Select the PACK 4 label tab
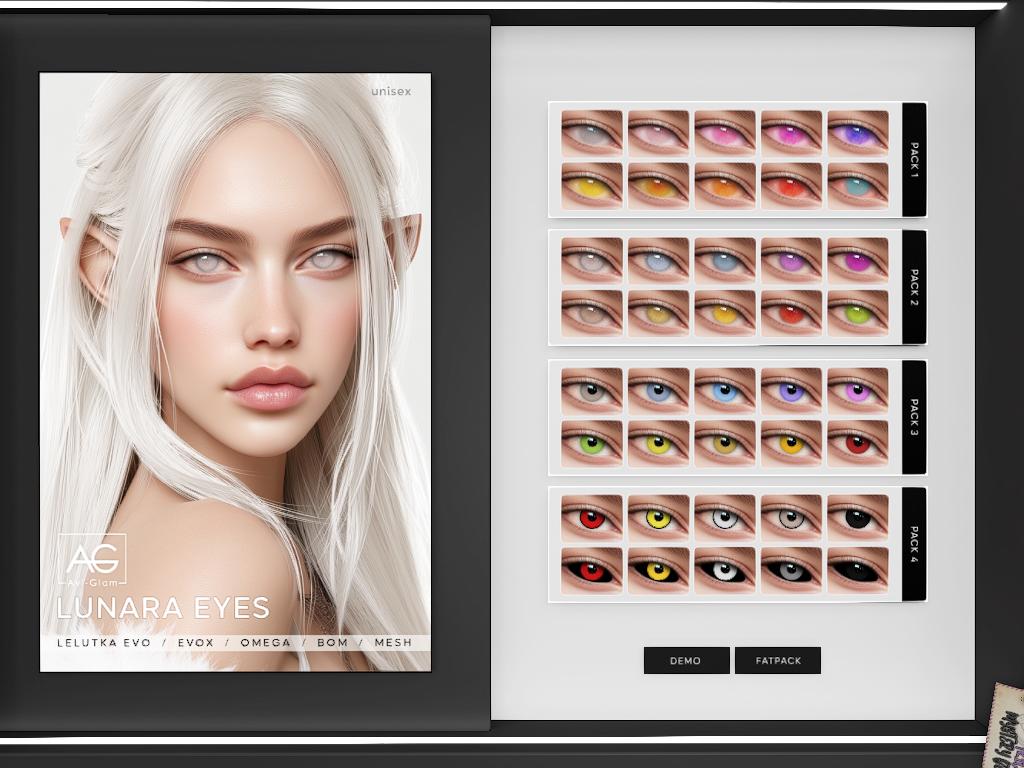 point(914,544)
